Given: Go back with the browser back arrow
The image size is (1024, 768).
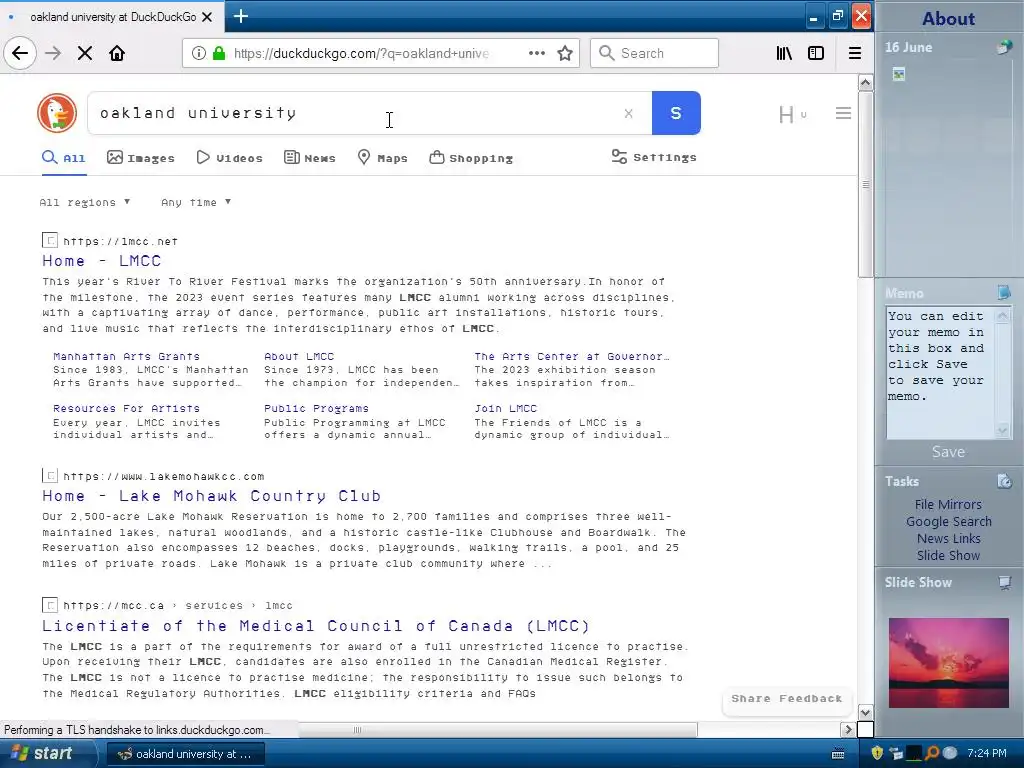Looking at the screenshot, I should click(20, 53).
